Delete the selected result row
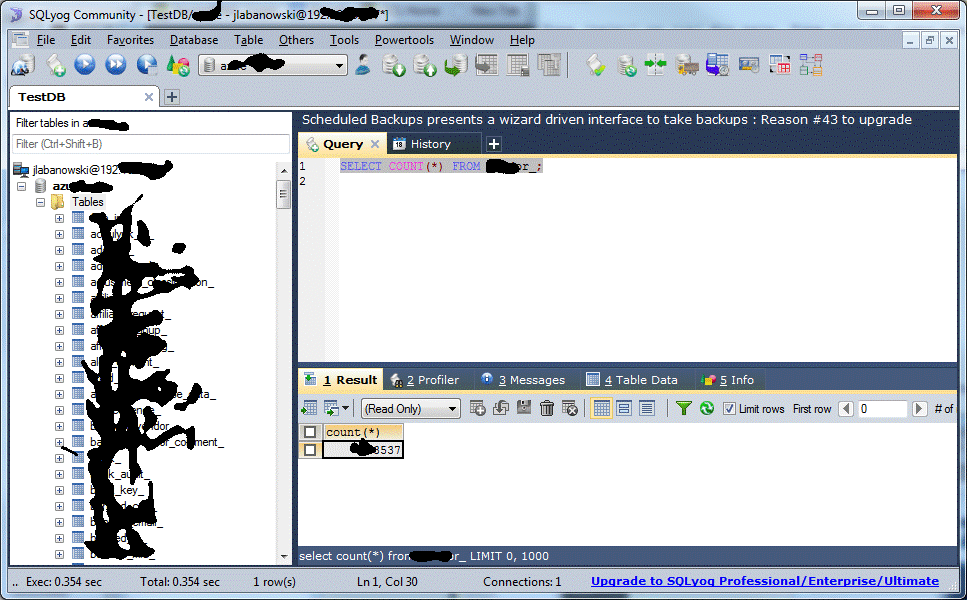This screenshot has width=967, height=600. pyautogui.click(x=545, y=408)
